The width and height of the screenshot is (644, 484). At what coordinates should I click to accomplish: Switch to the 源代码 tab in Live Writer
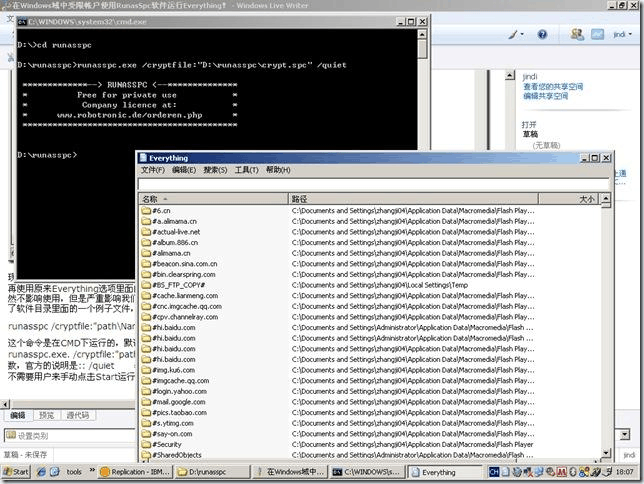[78, 415]
